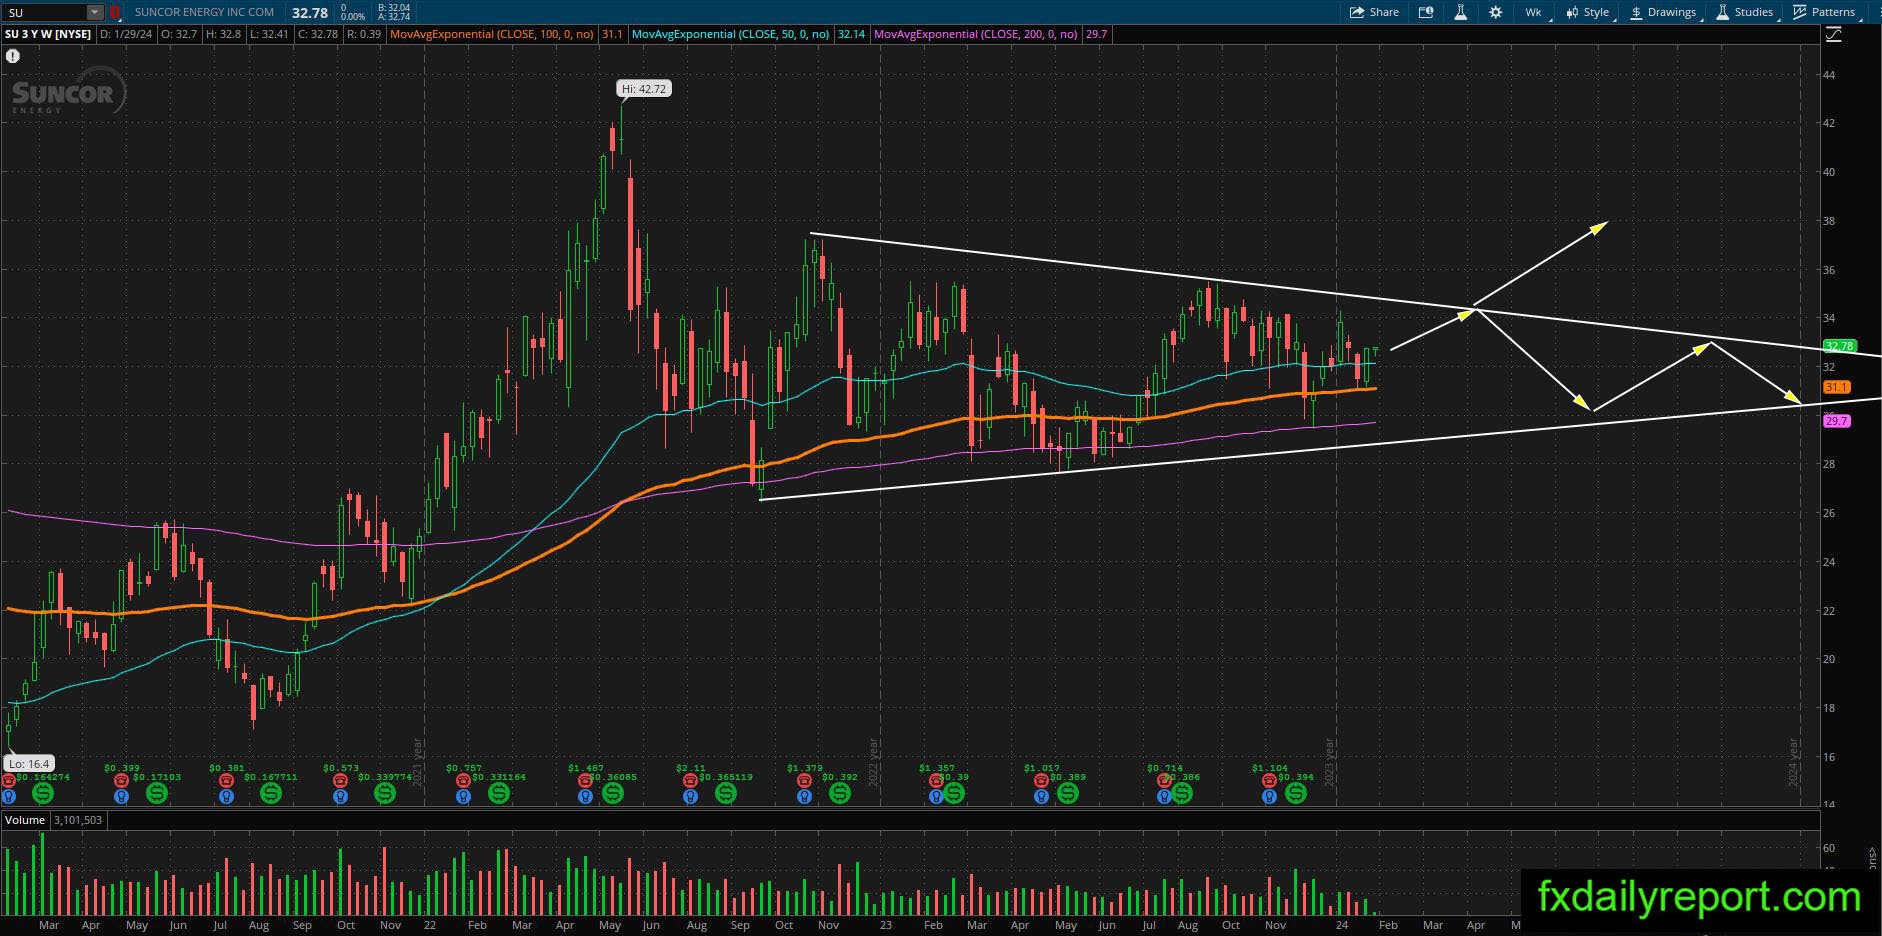Click the 200 EMA value 29.7 in header

pos(1096,34)
